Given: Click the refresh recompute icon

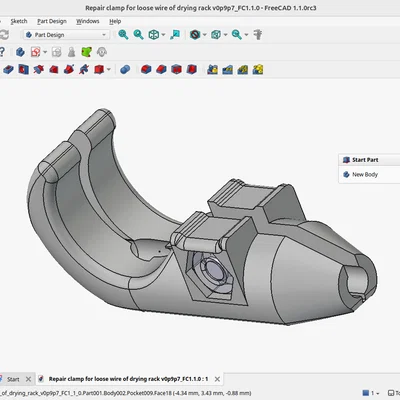Looking at the screenshot, I should click(x=4, y=35).
